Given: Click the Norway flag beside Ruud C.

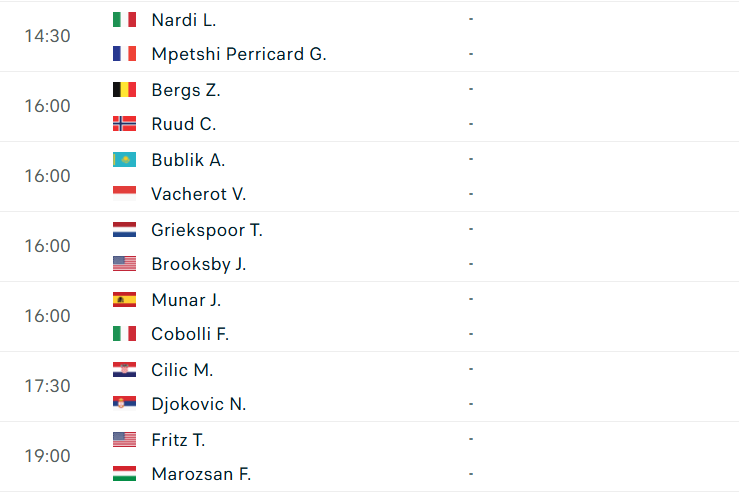Looking at the screenshot, I should (x=124, y=124).
